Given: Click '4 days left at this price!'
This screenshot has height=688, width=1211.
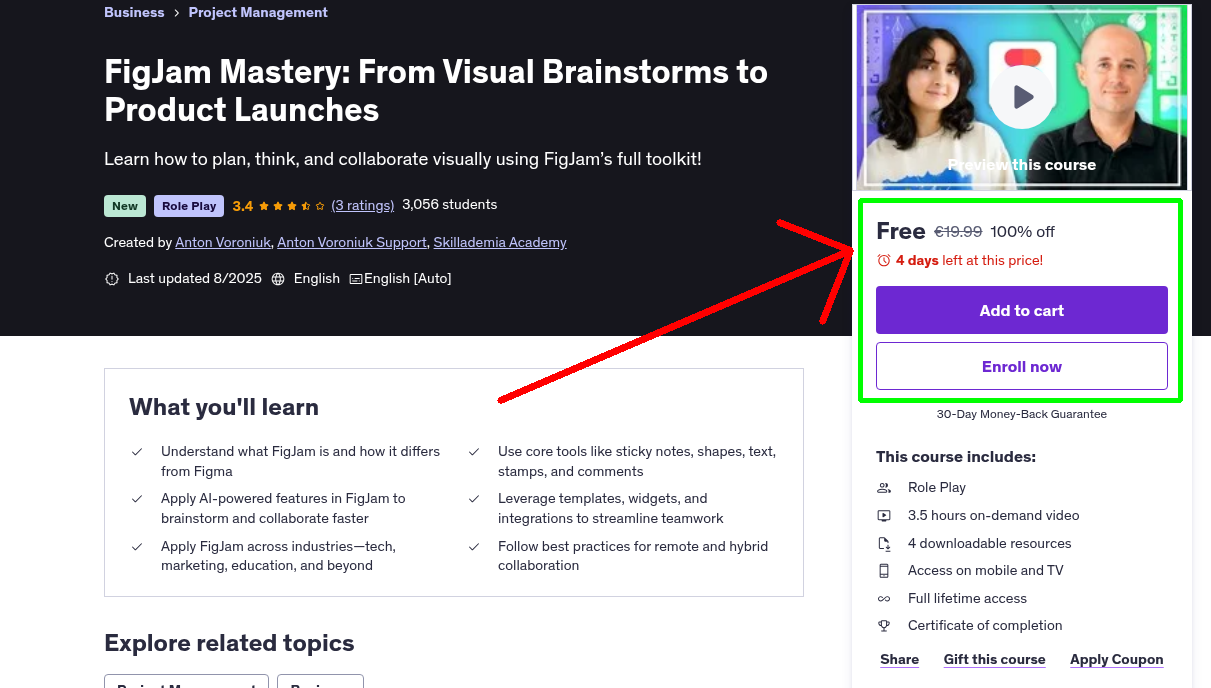Looking at the screenshot, I should click(969, 260).
